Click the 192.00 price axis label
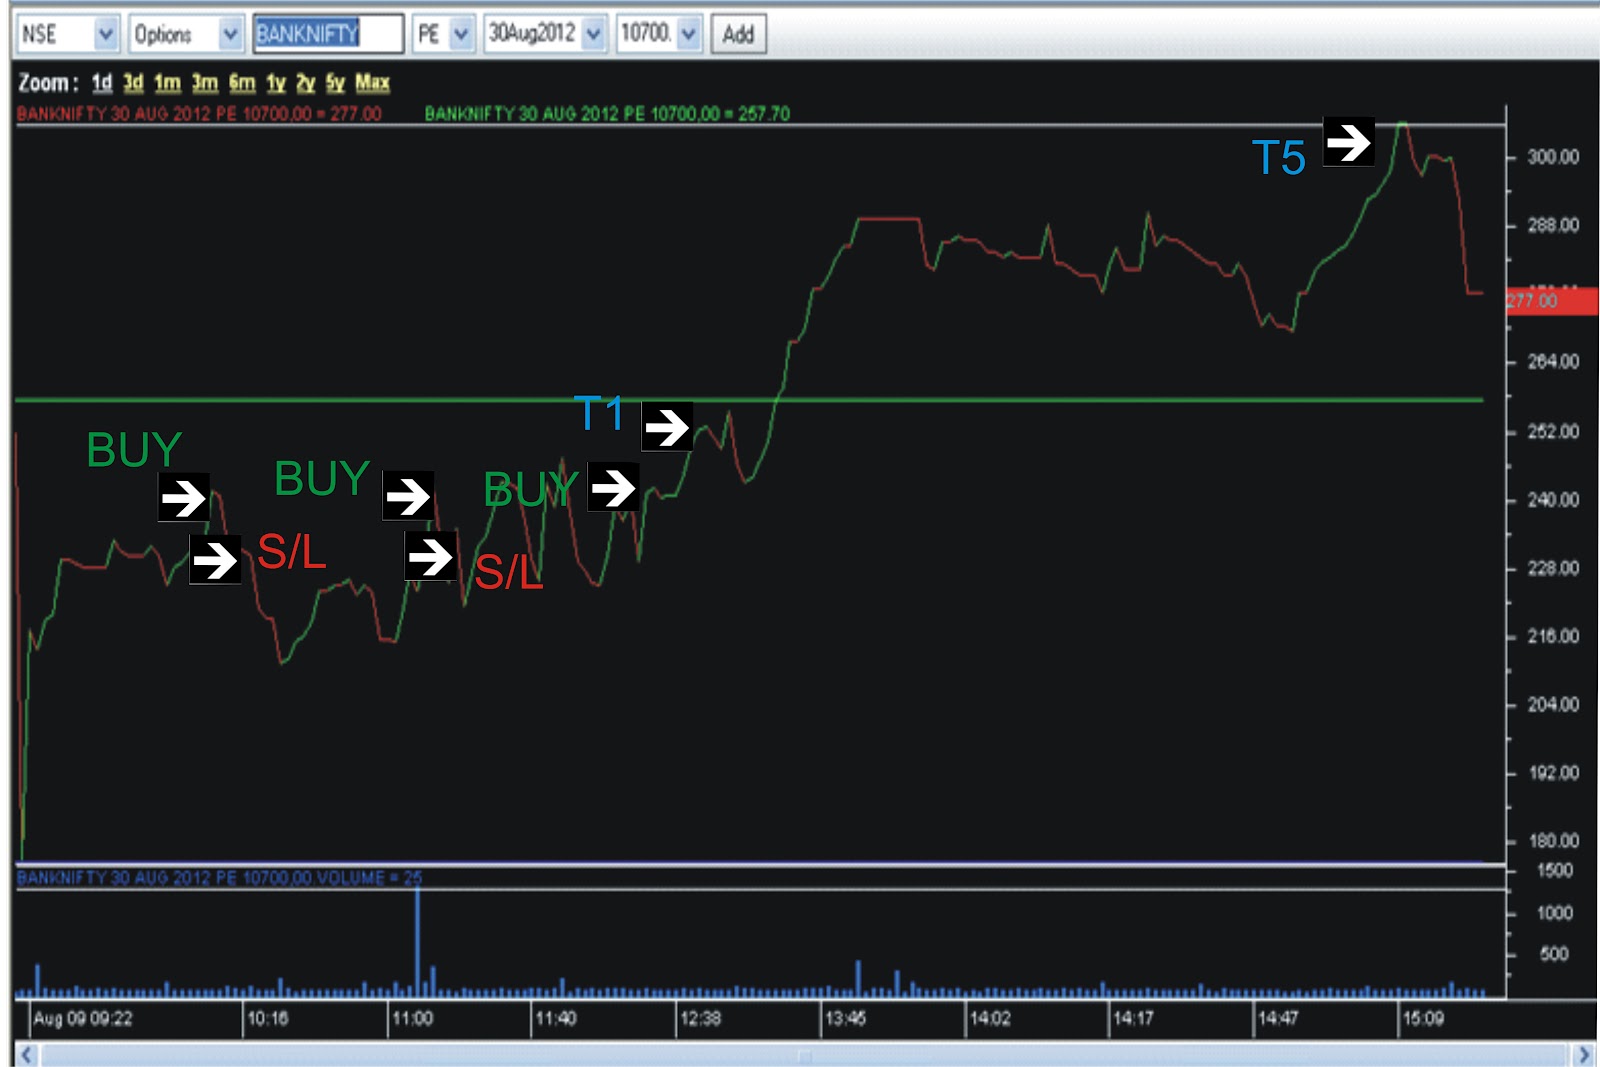The image size is (1600, 1067). point(1553,773)
